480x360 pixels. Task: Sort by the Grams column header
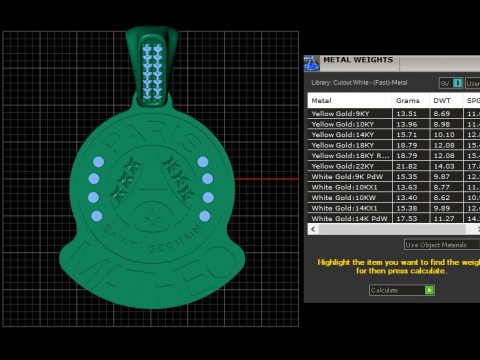411,101
